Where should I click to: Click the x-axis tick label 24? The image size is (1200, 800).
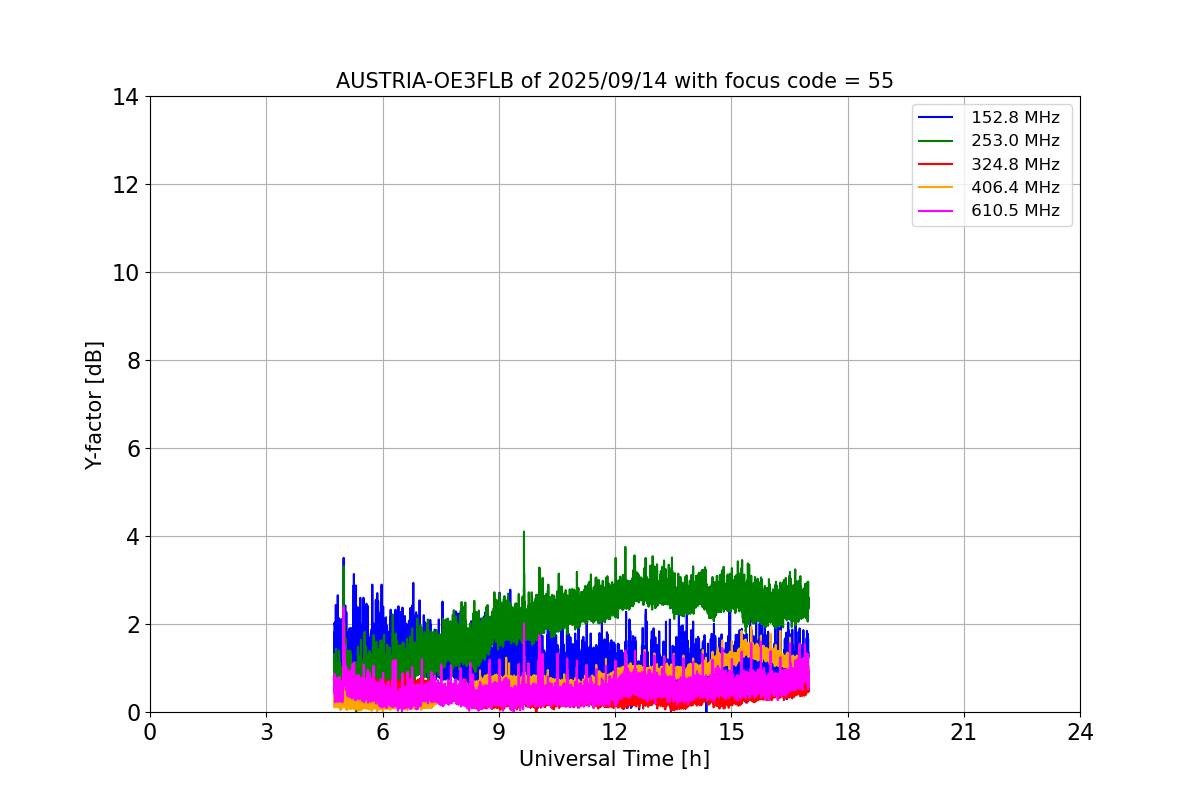tap(1080, 732)
